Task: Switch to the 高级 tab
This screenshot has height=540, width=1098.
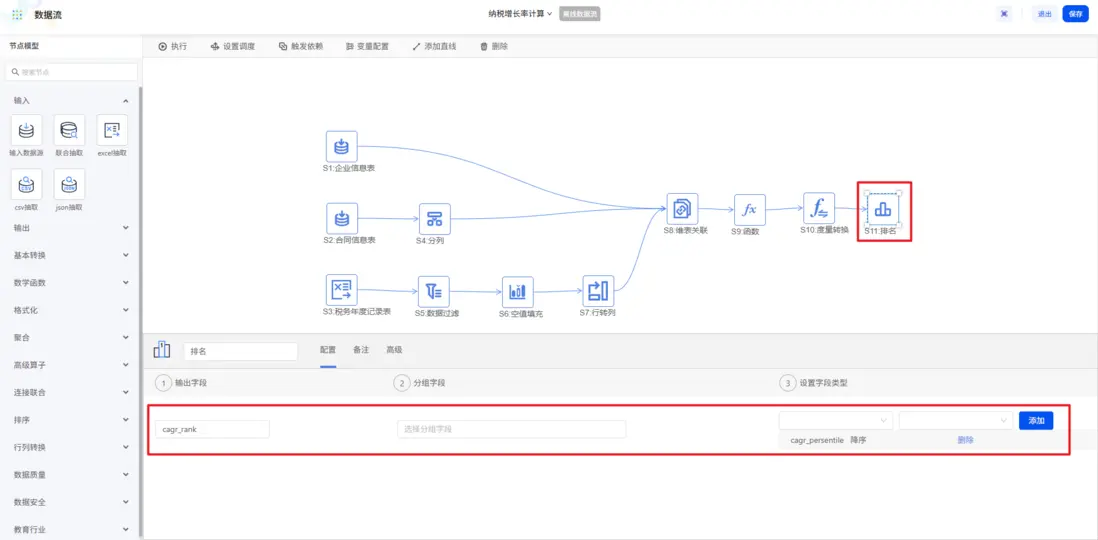Action: click(394, 350)
